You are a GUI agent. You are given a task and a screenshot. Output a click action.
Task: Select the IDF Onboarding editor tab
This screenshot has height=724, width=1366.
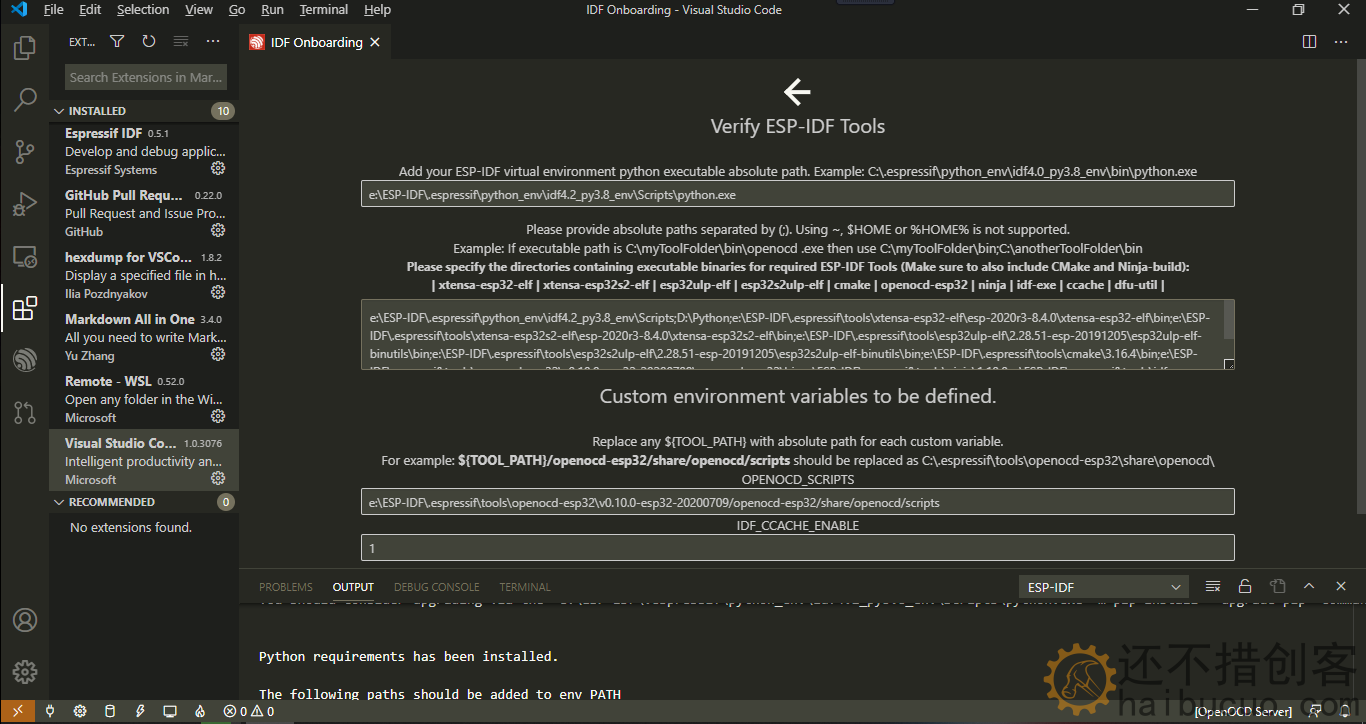(316, 42)
